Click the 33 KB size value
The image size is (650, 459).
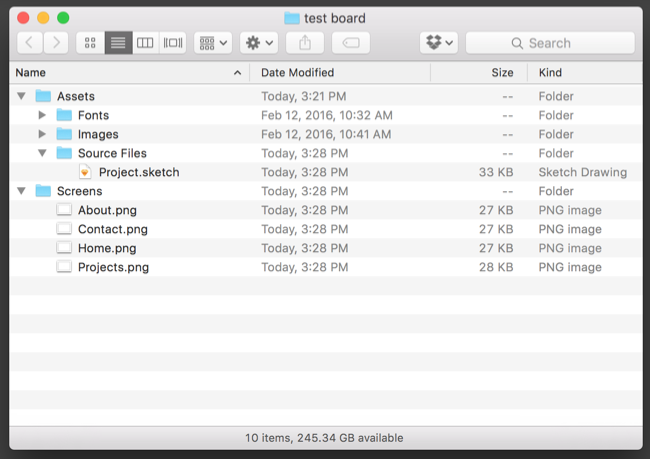click(x=496, y=172)
